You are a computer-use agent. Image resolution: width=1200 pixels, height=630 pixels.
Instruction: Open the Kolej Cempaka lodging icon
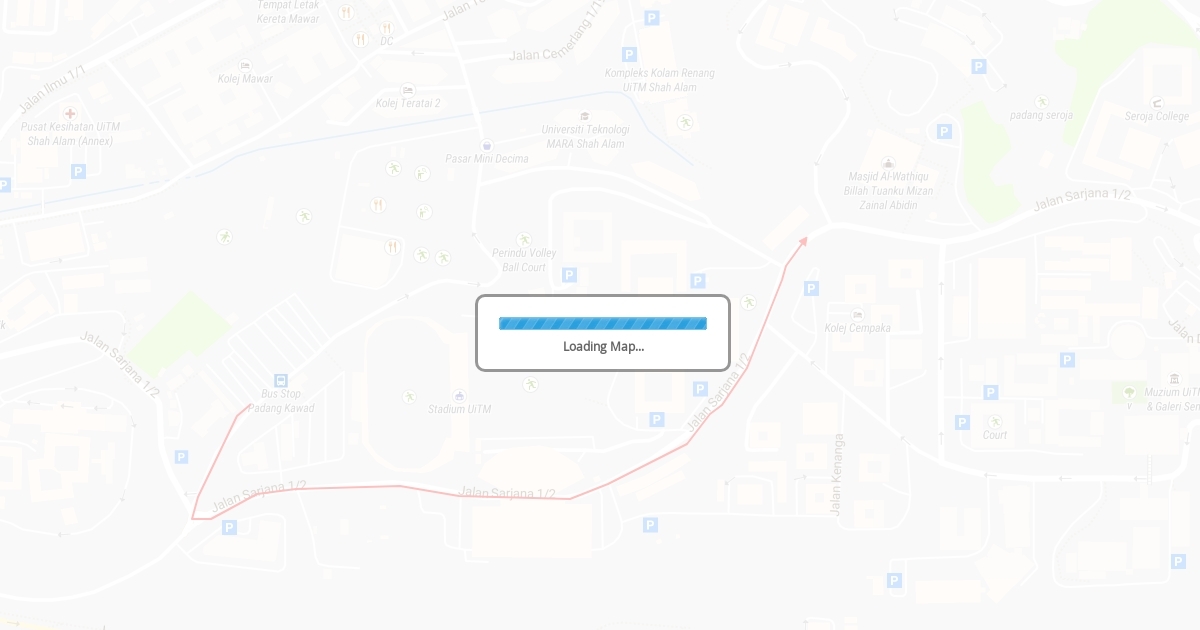pyautogui.click(x=857, y=315)
